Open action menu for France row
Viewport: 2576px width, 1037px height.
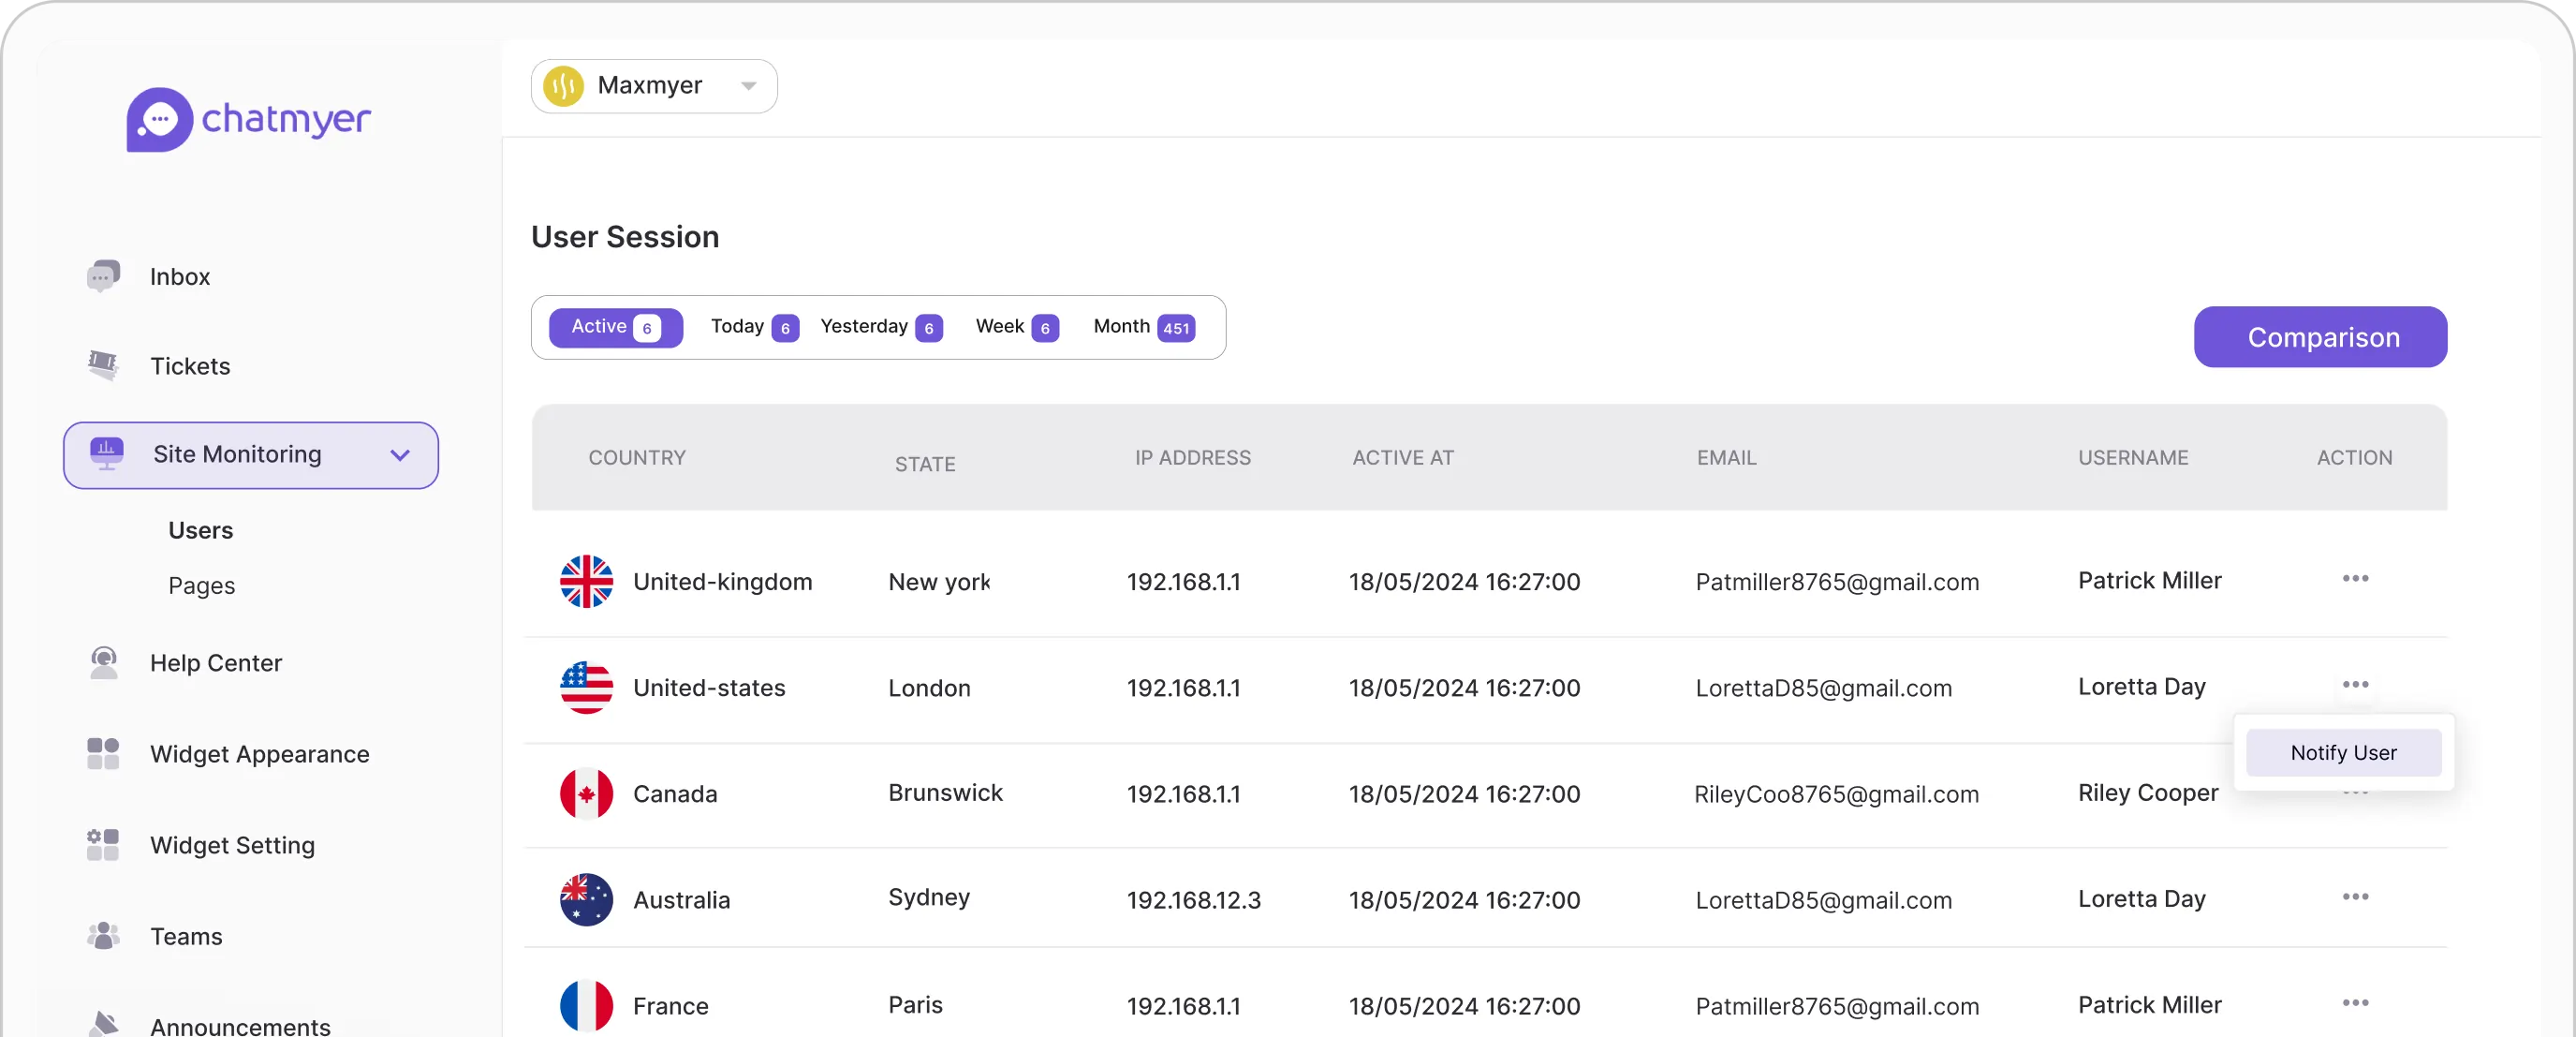pos(2355,1003)
